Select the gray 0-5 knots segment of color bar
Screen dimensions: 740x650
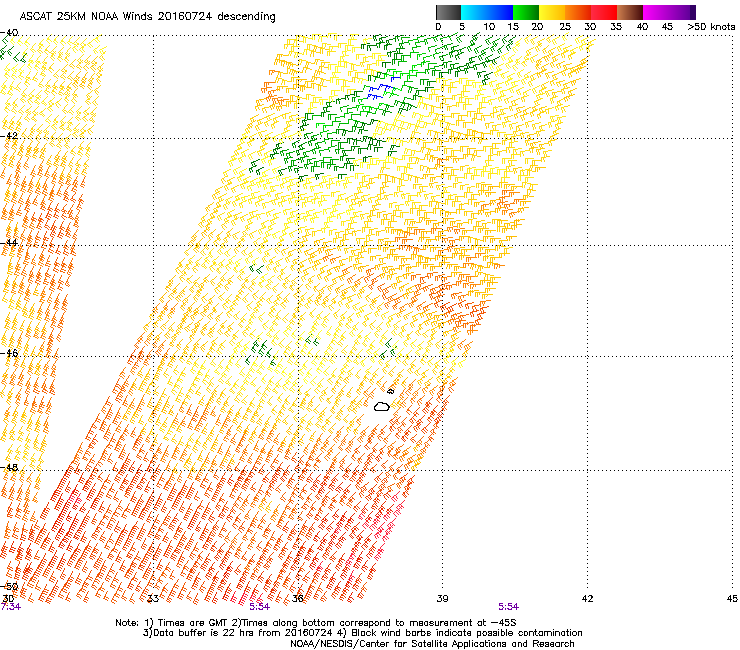[x=448, y=12]
